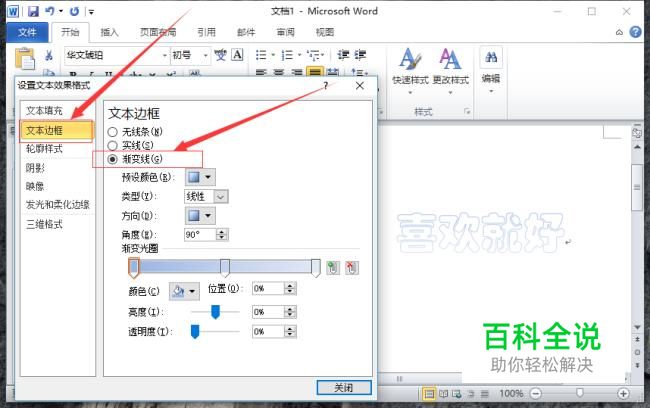This screenshot has height=408, width=650.
Task: Expand the Styles (样式) group dialog launcher
Action: (x=467, y=111)
